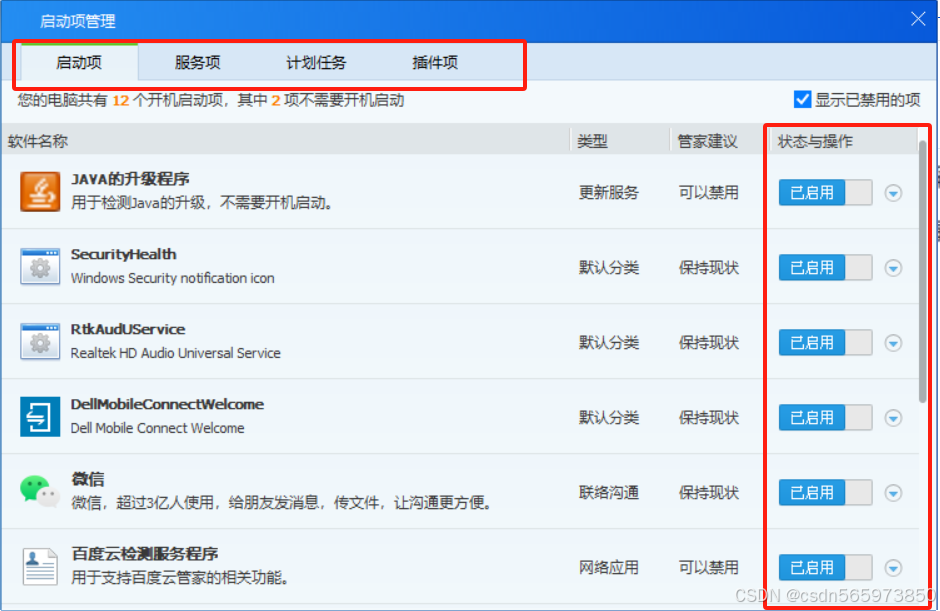940x611 pixels.
Task: Click 默认分类 type in DellMobileConnectWelcome row
Action: 608,417
